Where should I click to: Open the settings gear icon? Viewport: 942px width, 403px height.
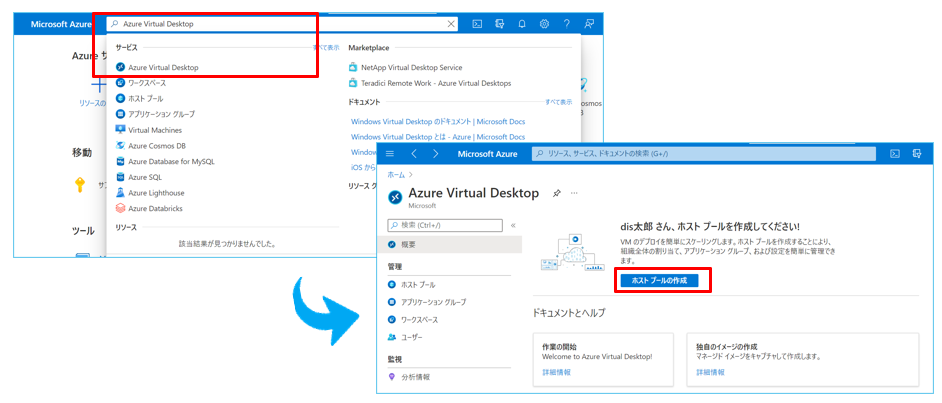coord(544,24)
